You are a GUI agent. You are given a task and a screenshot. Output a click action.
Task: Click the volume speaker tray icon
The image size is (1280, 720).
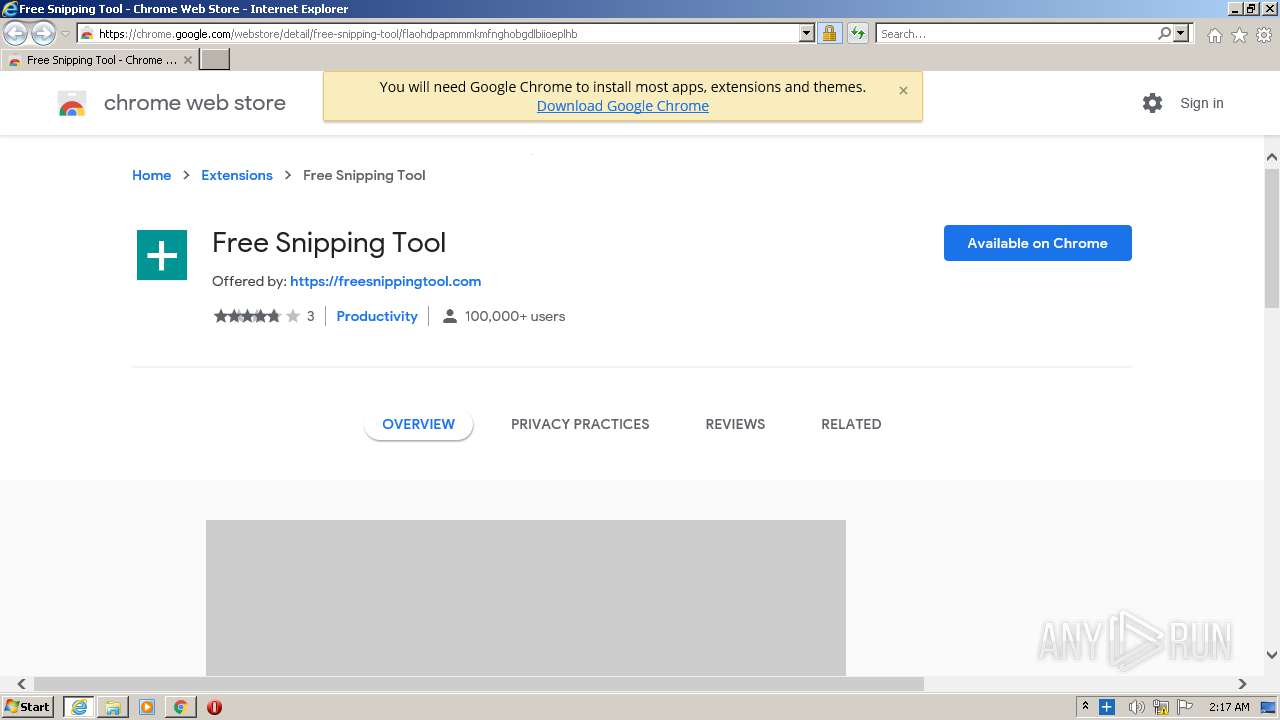coord(1136,707)
